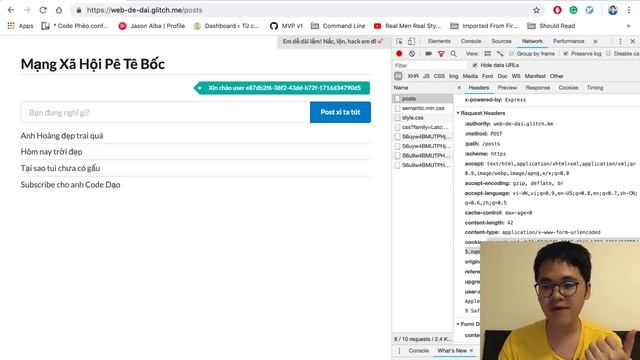This screenshot has height=360, width=640.
Task: Close the What's New drawer tab
Action: 471,351
